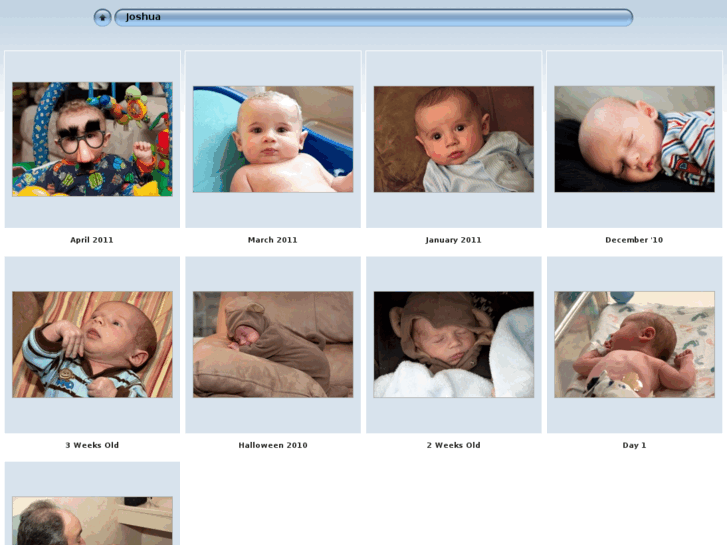The height and width of the screenshot is (545, 727).
Task: Open the sleeping baby December '10 photo
Action: 634,139
